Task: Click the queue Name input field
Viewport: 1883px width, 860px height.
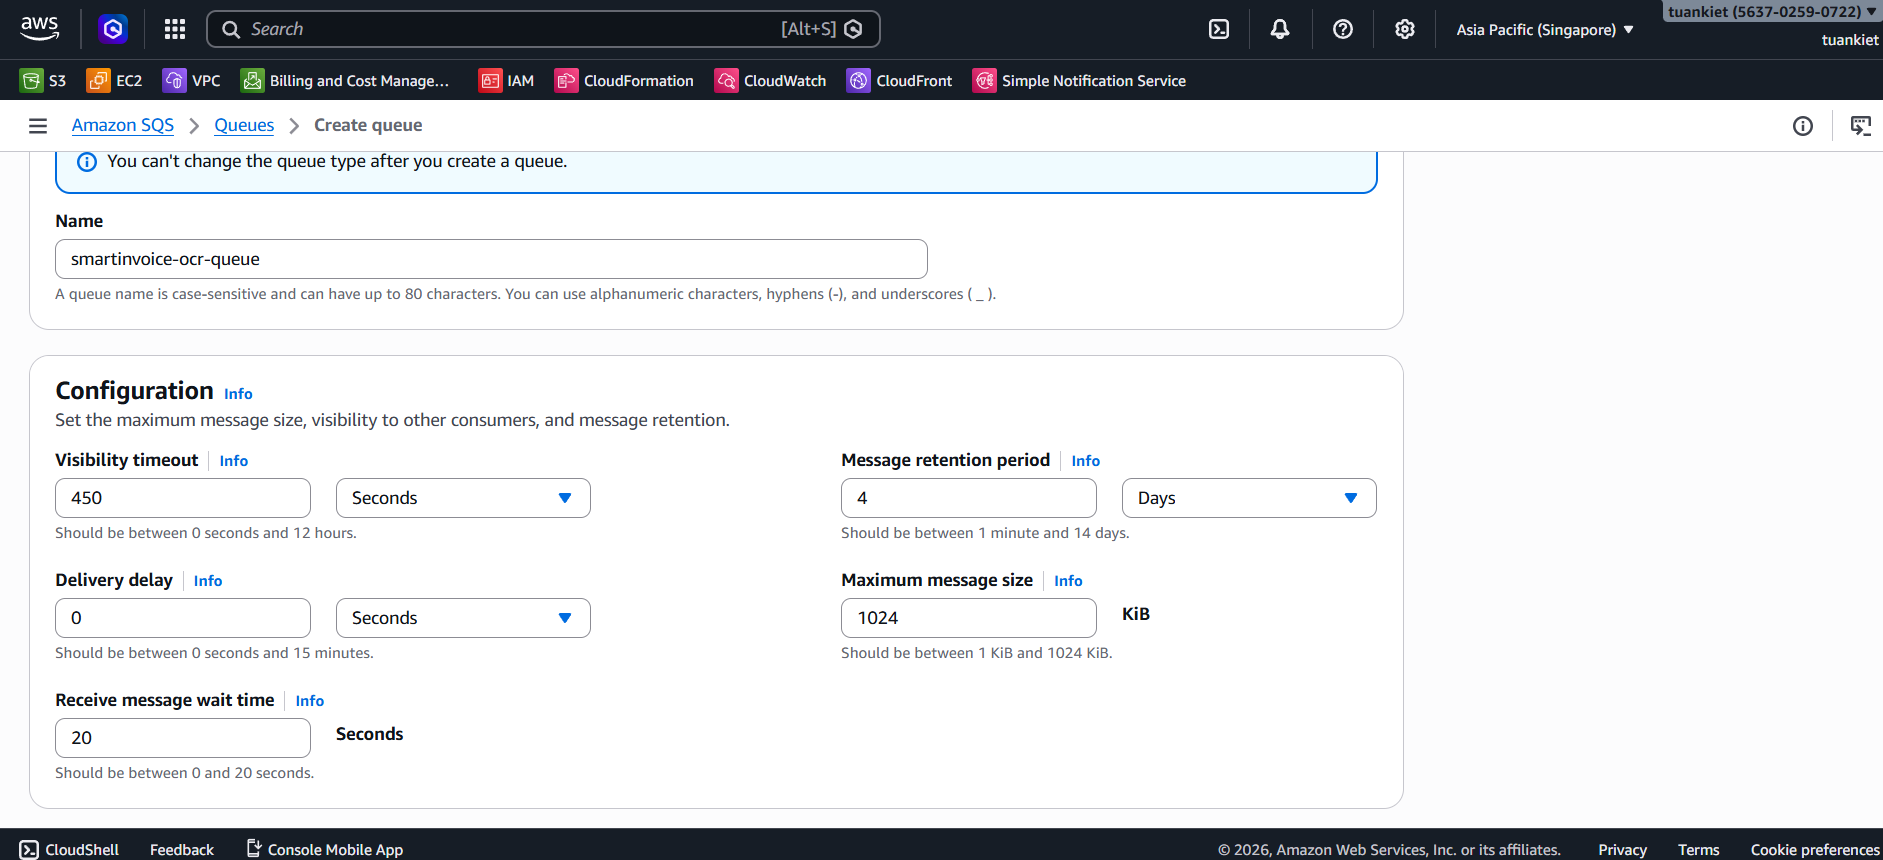Action: (491, 259)
